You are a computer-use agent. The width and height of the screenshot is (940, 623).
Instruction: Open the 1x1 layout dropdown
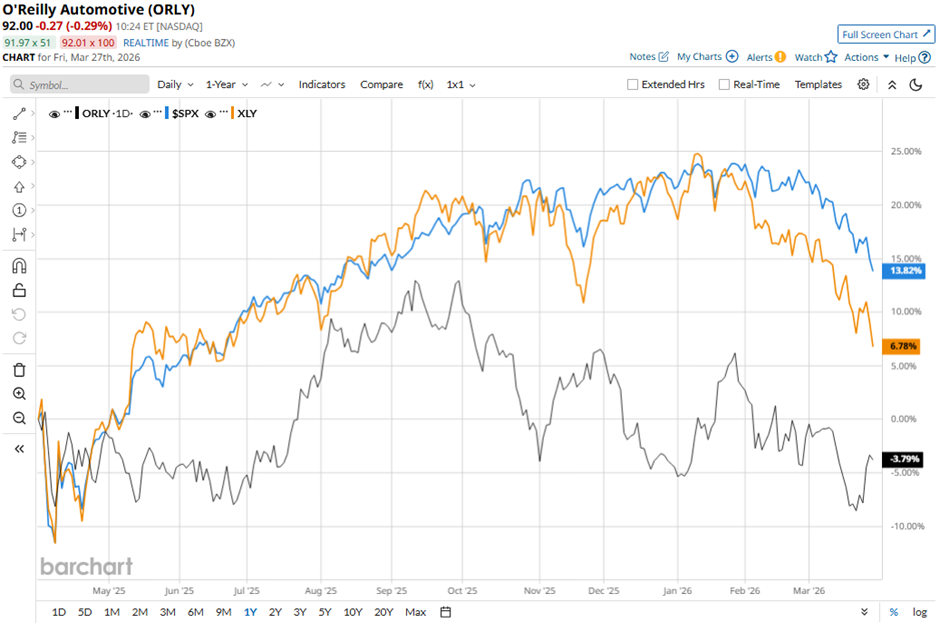click(461, 85)
